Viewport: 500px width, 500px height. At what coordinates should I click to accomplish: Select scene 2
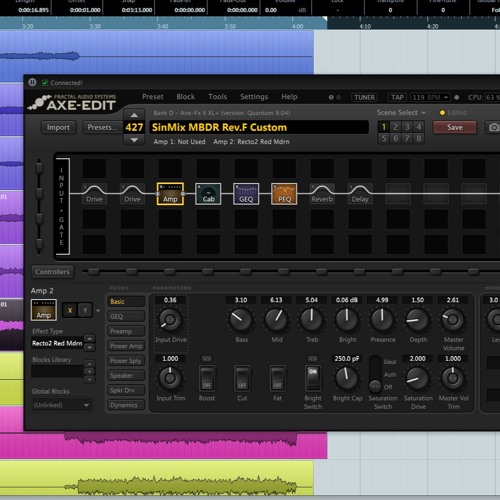(x=395, y=127)
